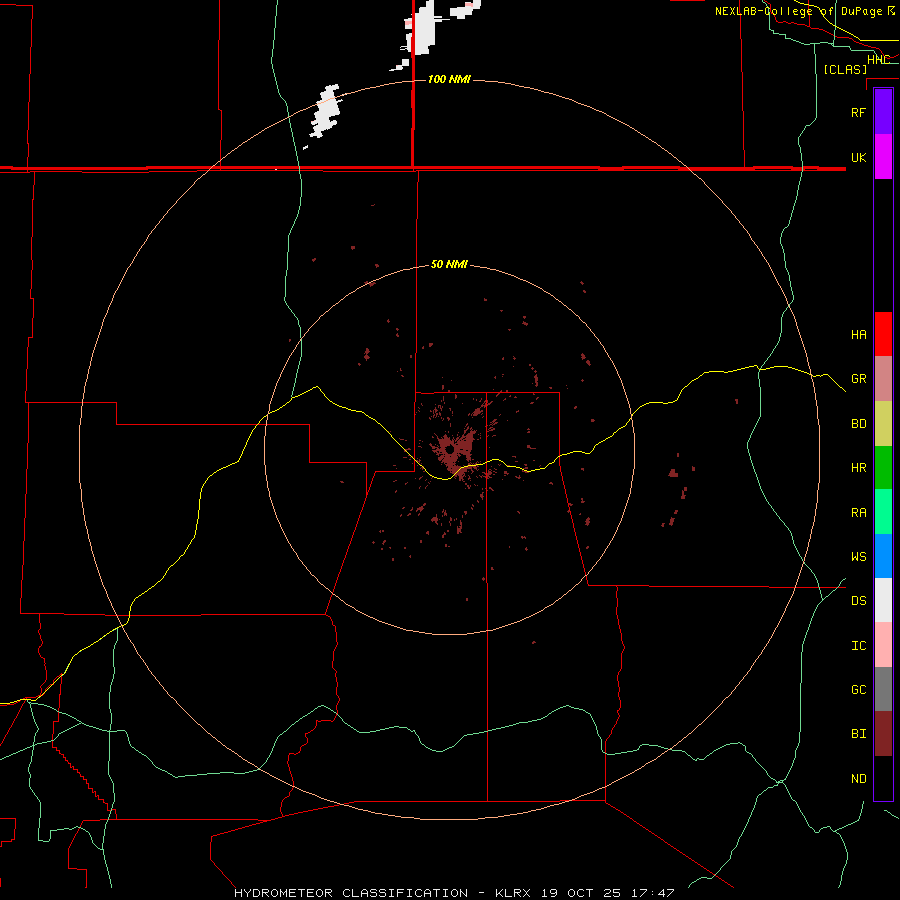Click the HA legend label

click(x=859, y=334)
